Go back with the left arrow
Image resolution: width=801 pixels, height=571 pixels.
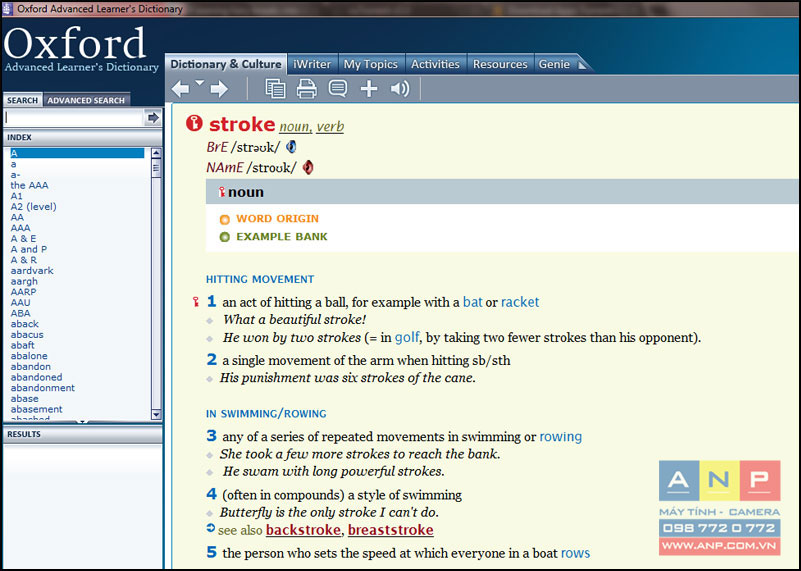pos(180,89)
